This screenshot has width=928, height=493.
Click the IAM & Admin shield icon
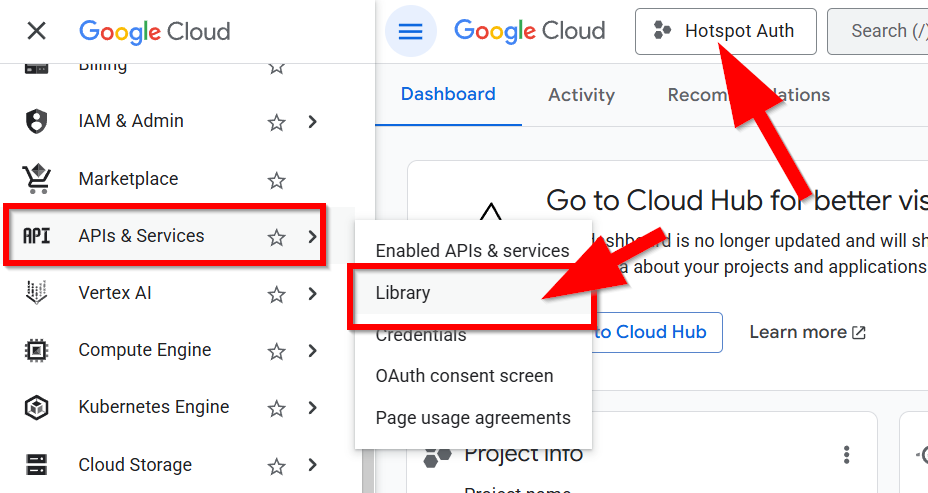pyautogui.click(x=36, y=121)
